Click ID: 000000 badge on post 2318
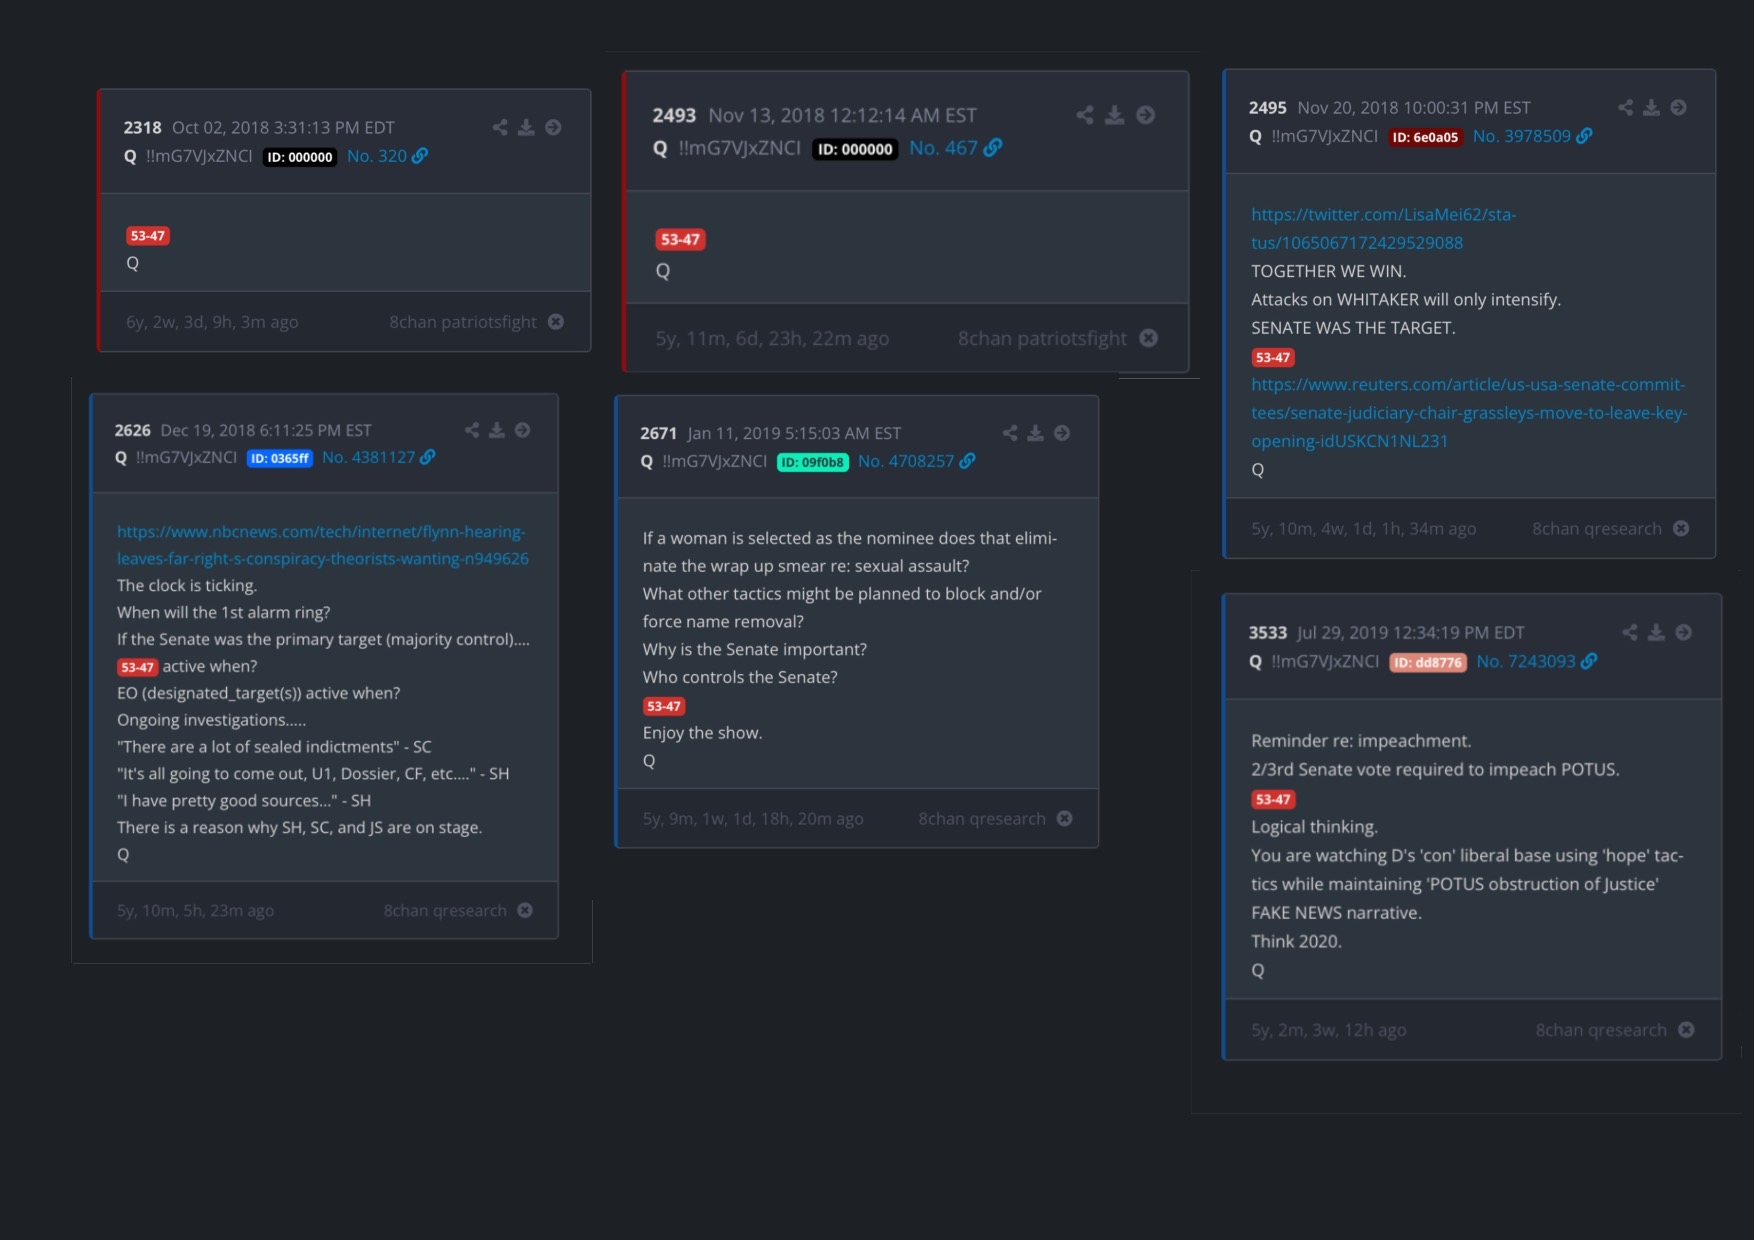 [300, 157]
